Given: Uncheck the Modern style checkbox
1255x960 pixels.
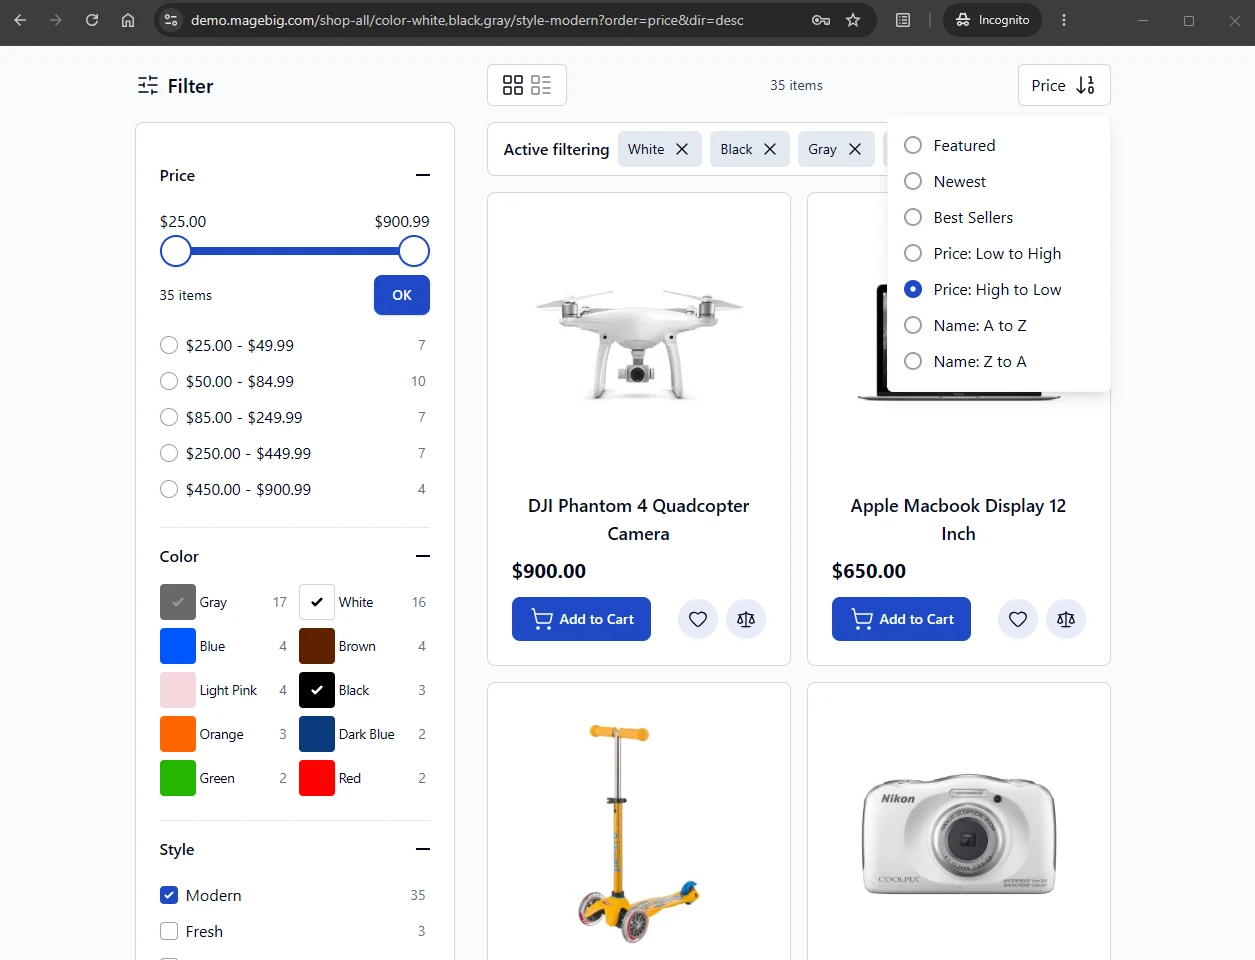Looking at the screenshot, I should tap(169, 895).
